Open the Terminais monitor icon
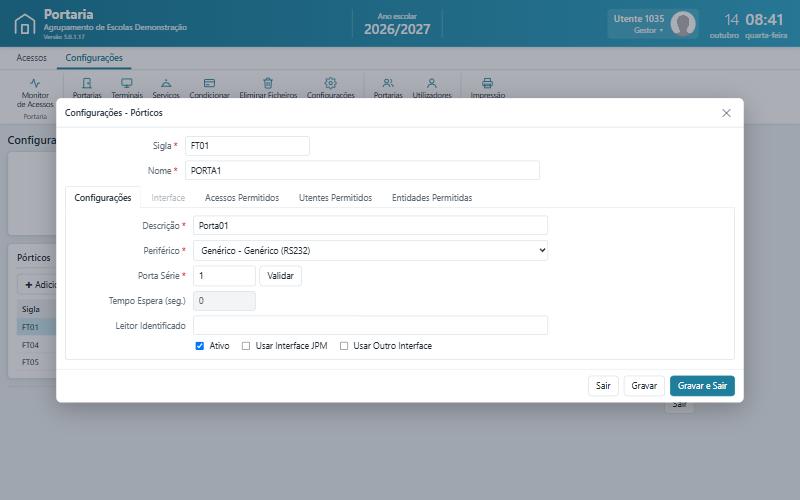 tap(127, 83)
